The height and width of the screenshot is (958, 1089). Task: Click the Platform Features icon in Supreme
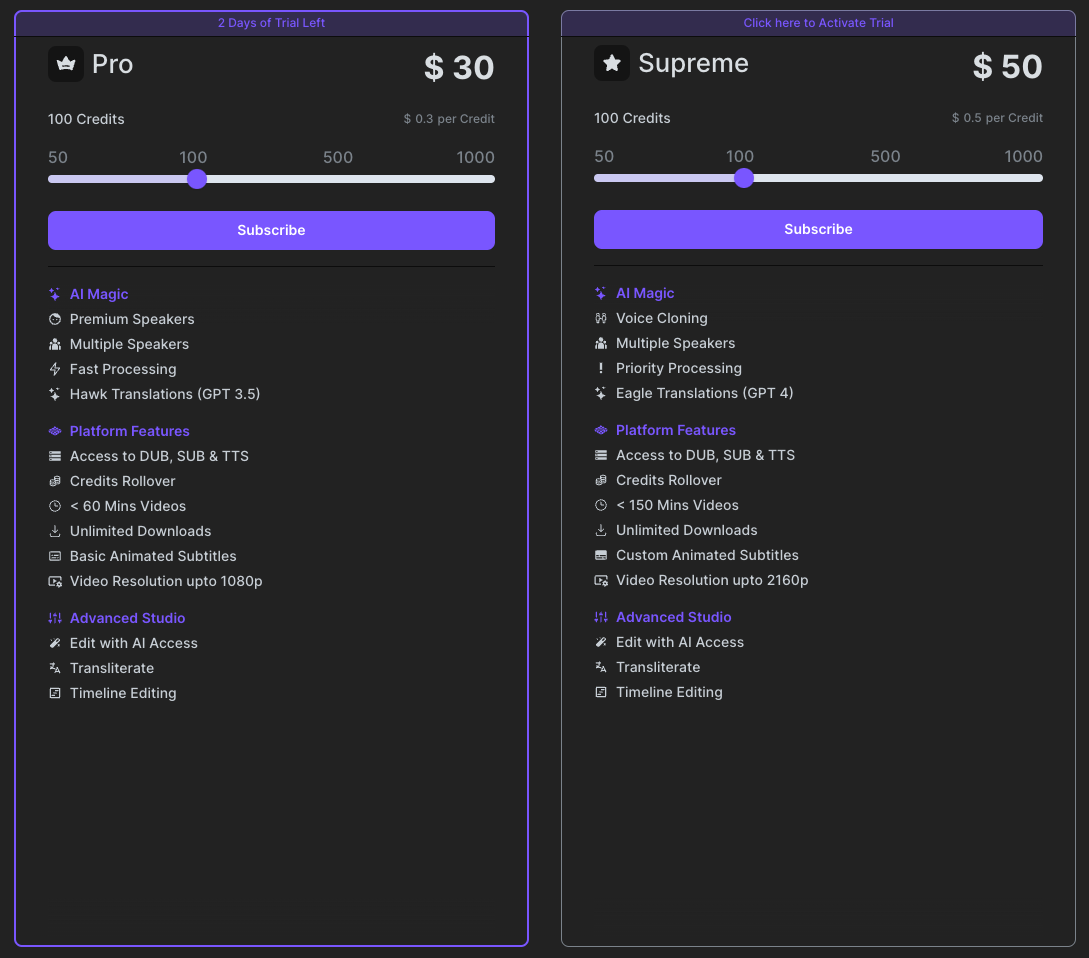(602, 430)
